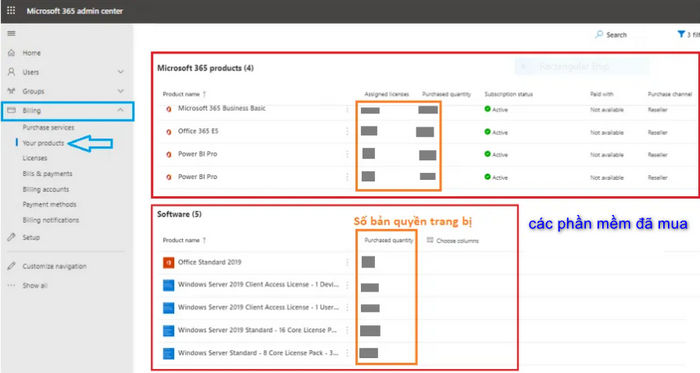Click the Choose columns icon
700x373 pixels.
point(430,240)
